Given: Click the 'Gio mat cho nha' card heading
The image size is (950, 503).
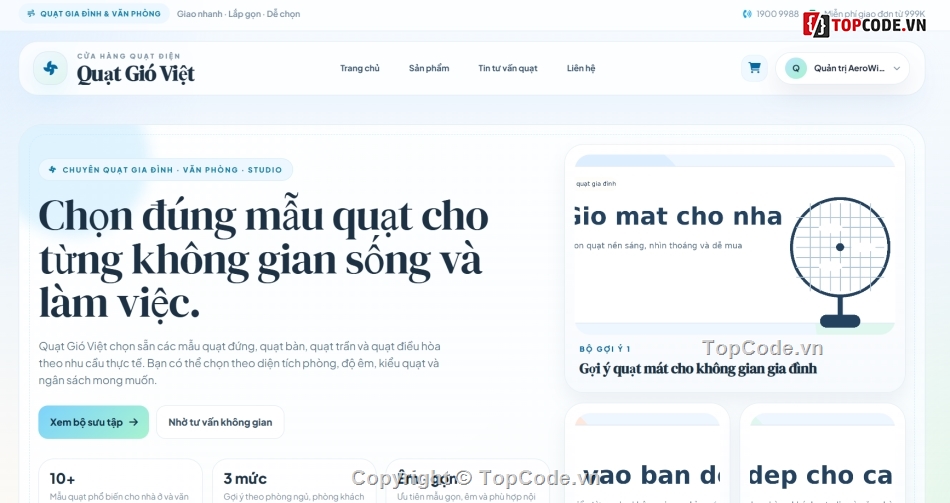Looking at the screenshot, I should pos(679,216).
